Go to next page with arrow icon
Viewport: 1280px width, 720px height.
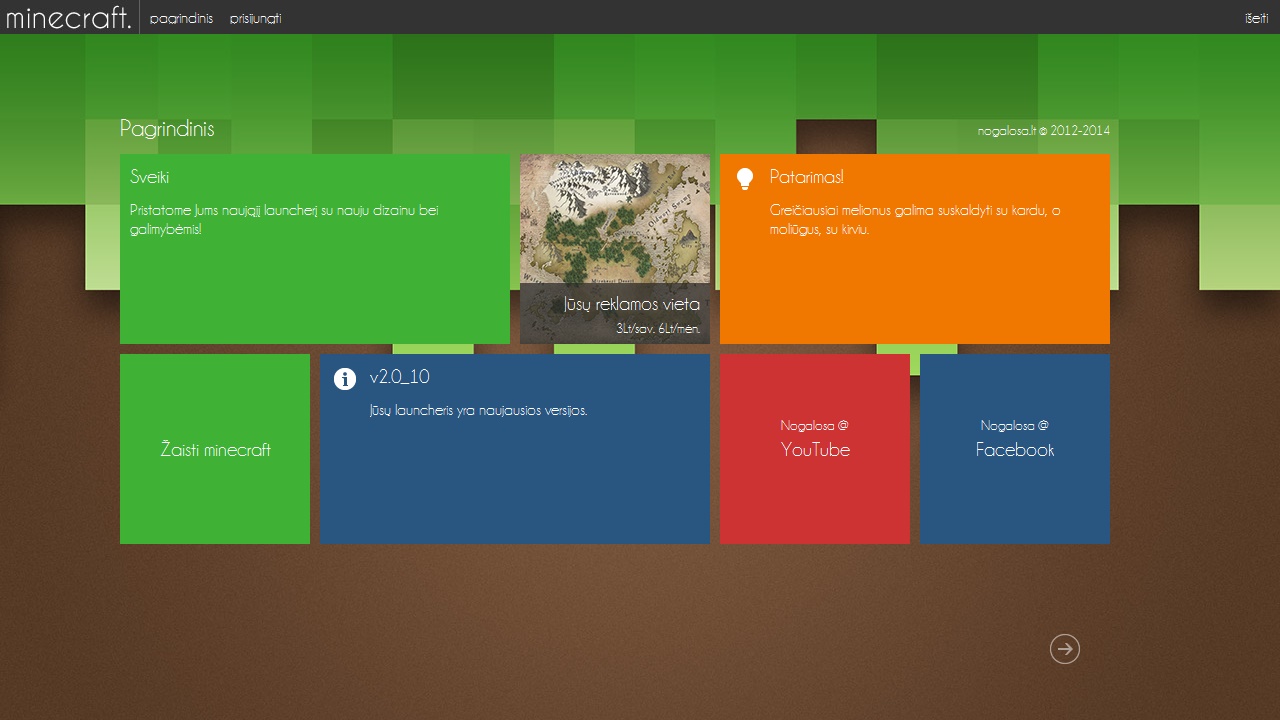coord(1065,649)
